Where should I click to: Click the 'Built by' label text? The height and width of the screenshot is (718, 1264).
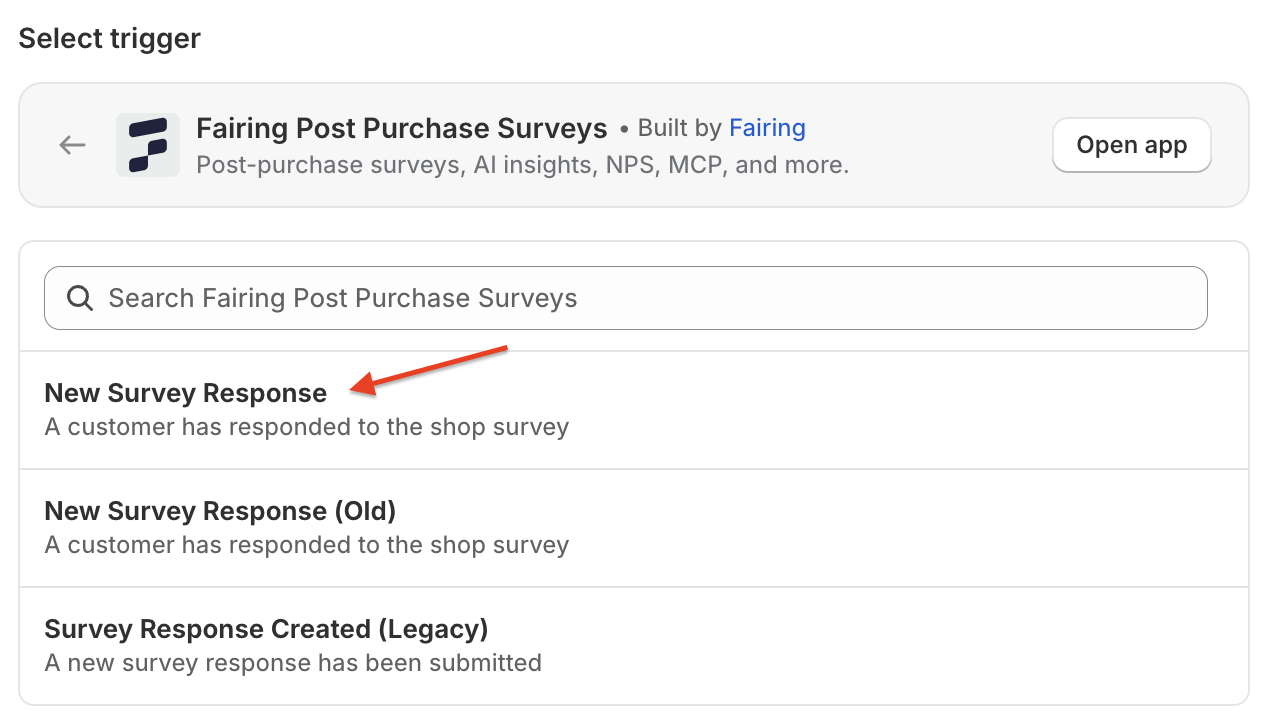pos(680,129)
